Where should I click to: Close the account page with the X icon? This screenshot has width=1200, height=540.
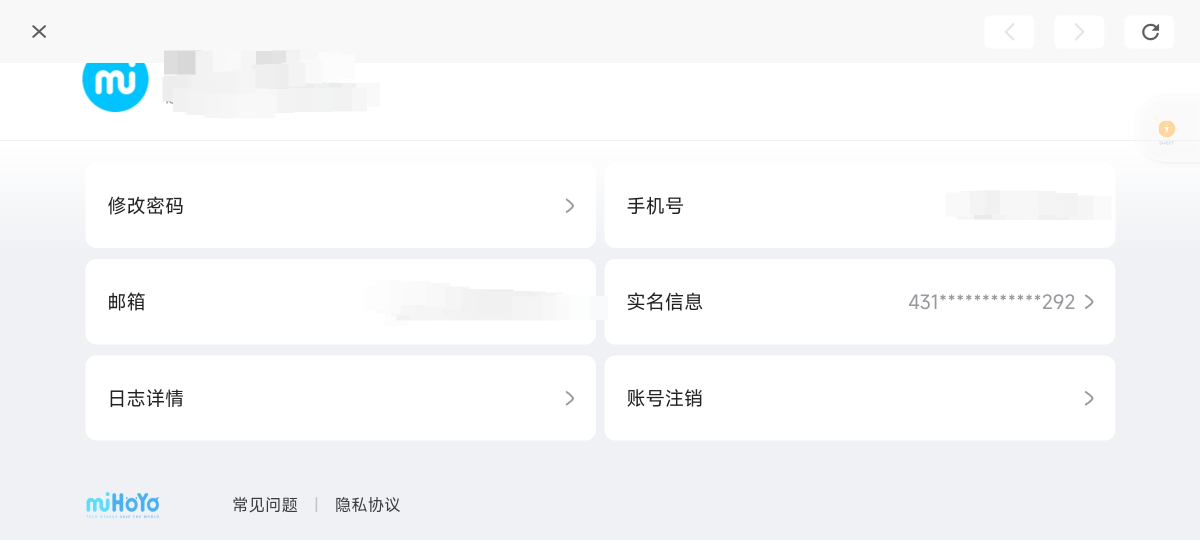point(39,32)
